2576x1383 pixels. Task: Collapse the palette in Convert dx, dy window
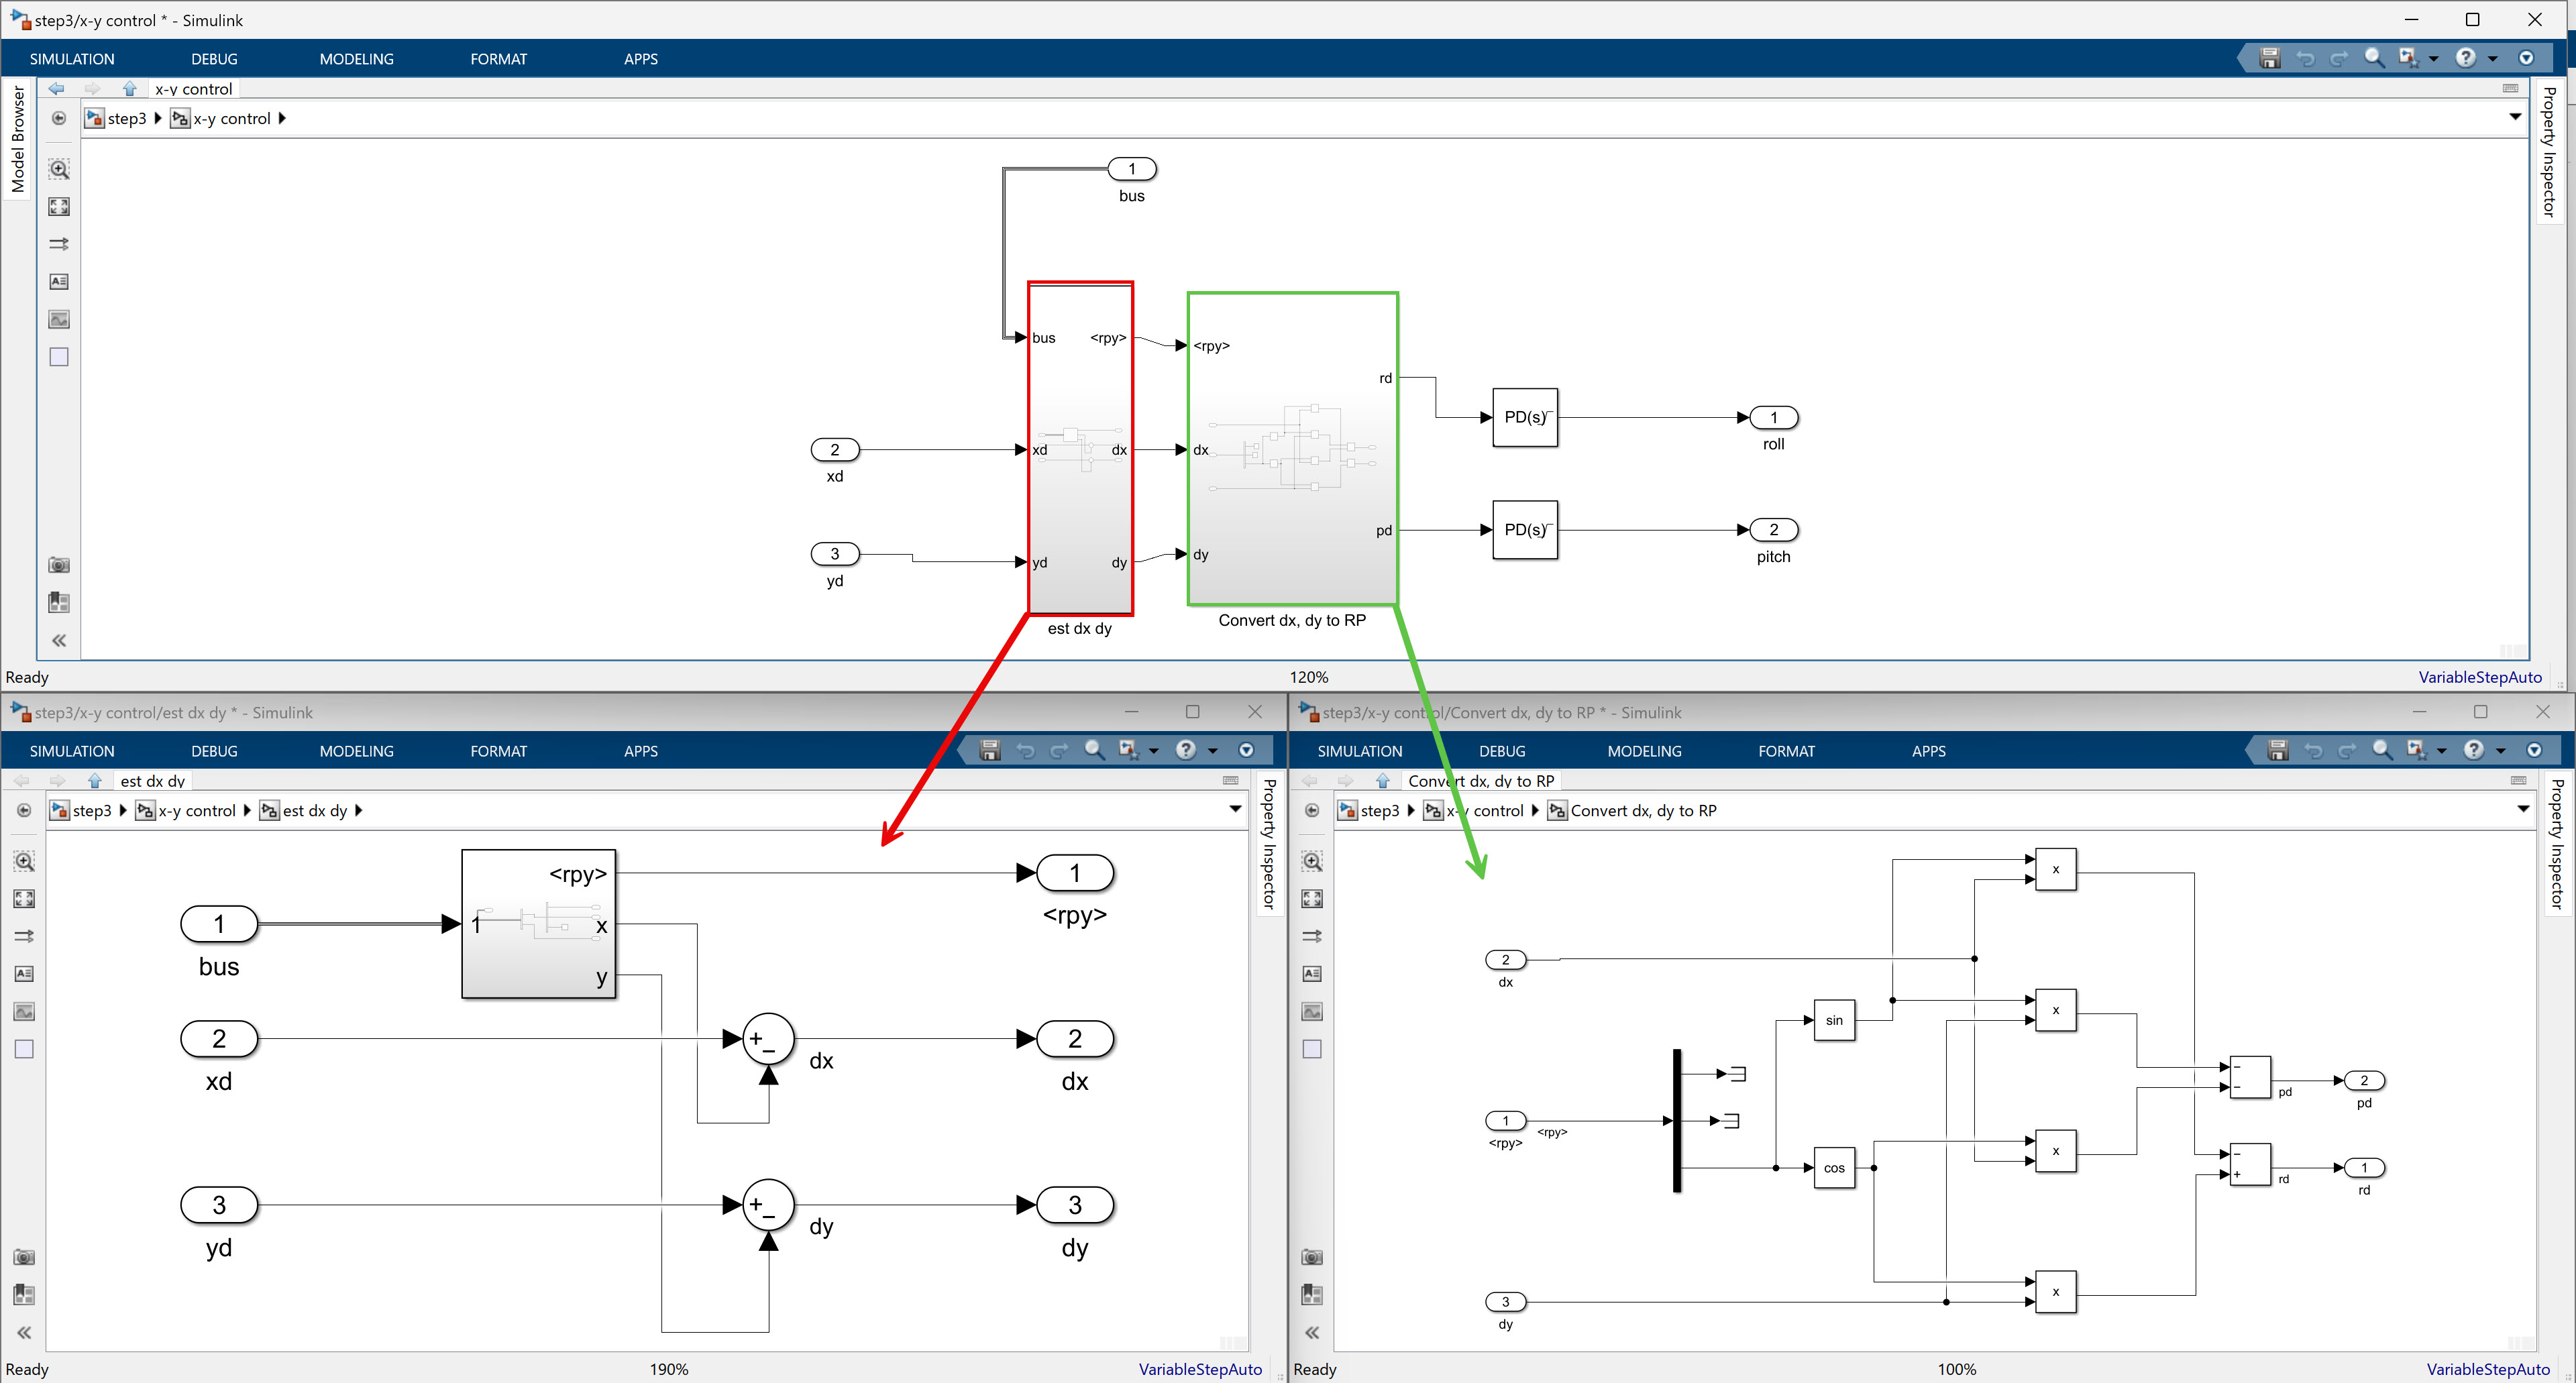pos(1312,1333)
